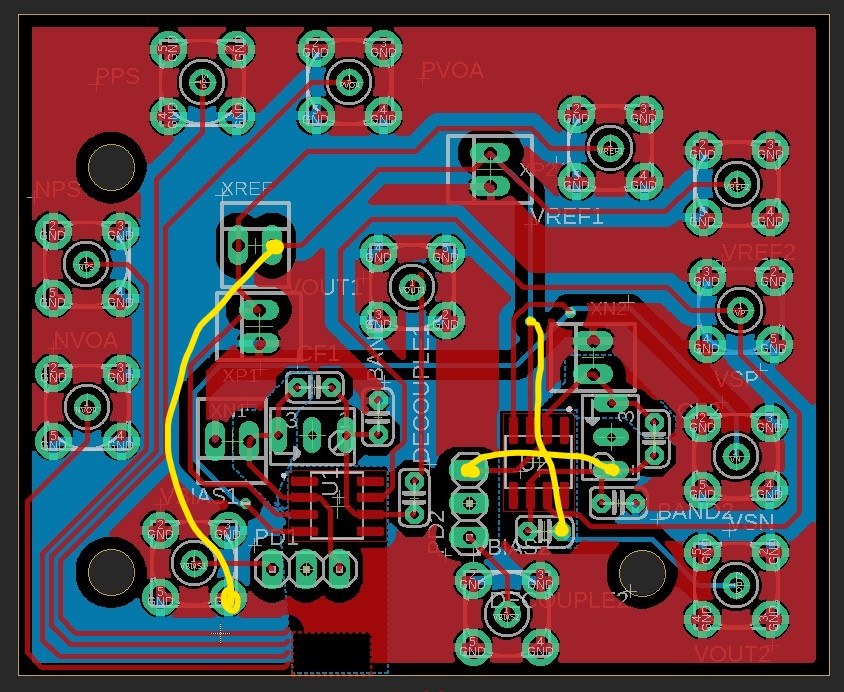Image resolution: width=844 pixels, height=692 pixels.
Task: Click the NPS component label
Action: coord(57,189)
